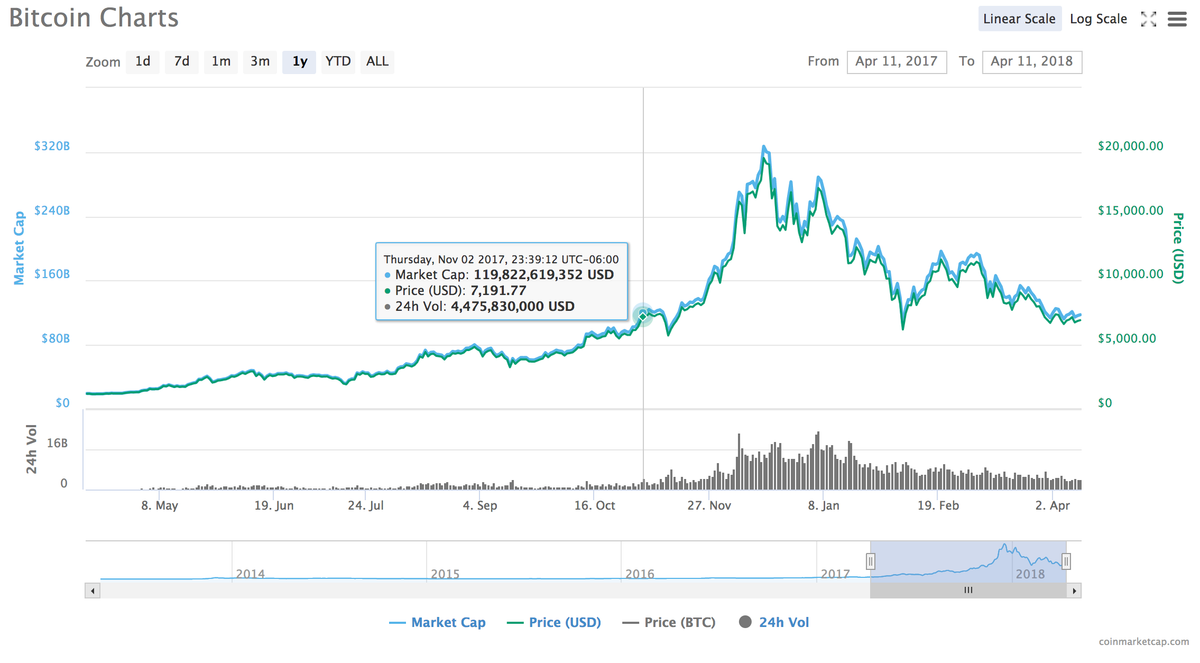Edit the From date field
The width and height of the screenshot is (1200, 663).
coord(896,61)
